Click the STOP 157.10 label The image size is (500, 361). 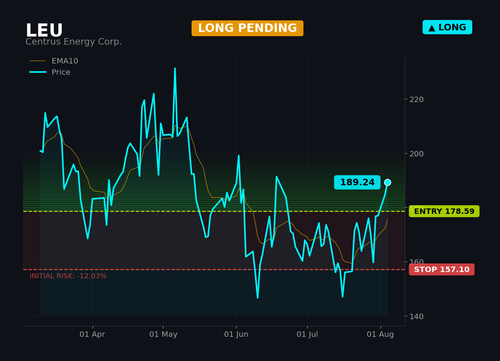[442, 269]
